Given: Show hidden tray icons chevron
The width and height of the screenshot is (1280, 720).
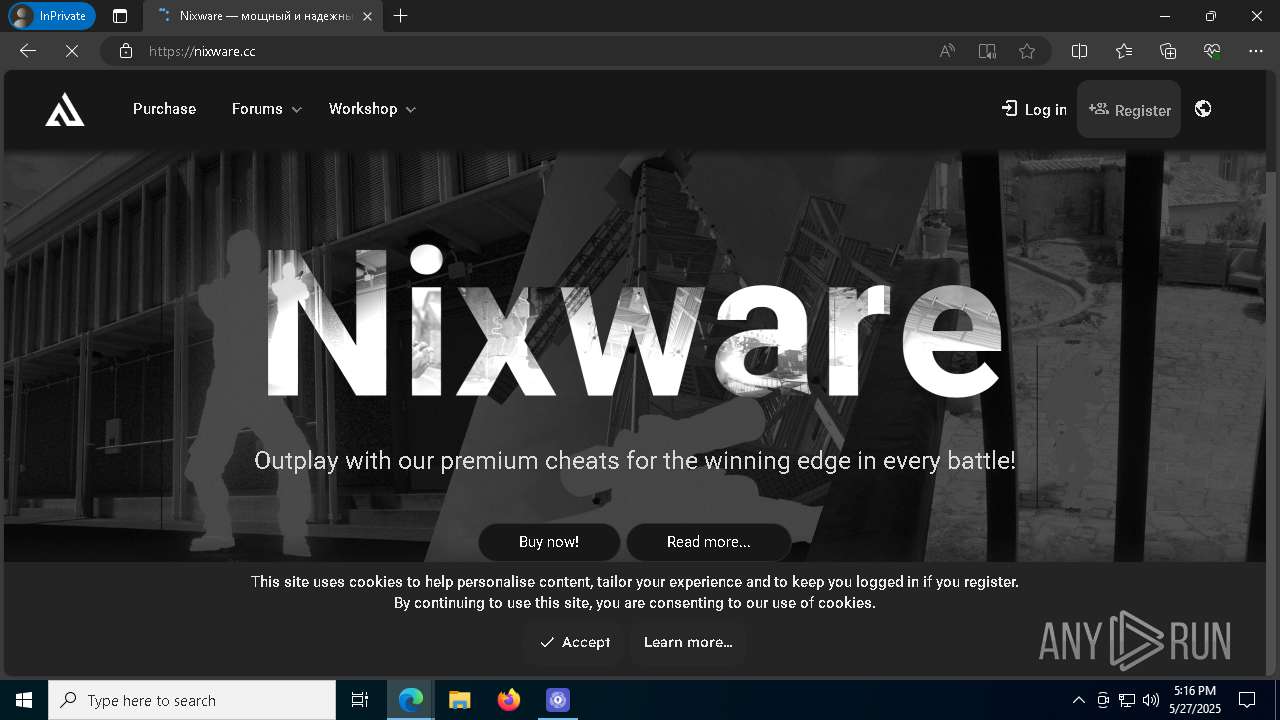Looking at the screenshot, I should coord(1078,700).
